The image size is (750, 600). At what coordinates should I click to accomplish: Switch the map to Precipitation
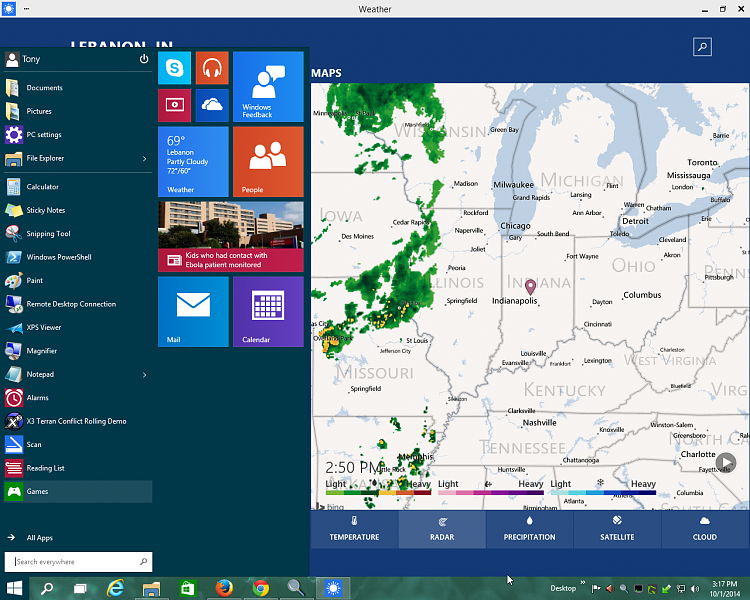[x=529, y=529]
